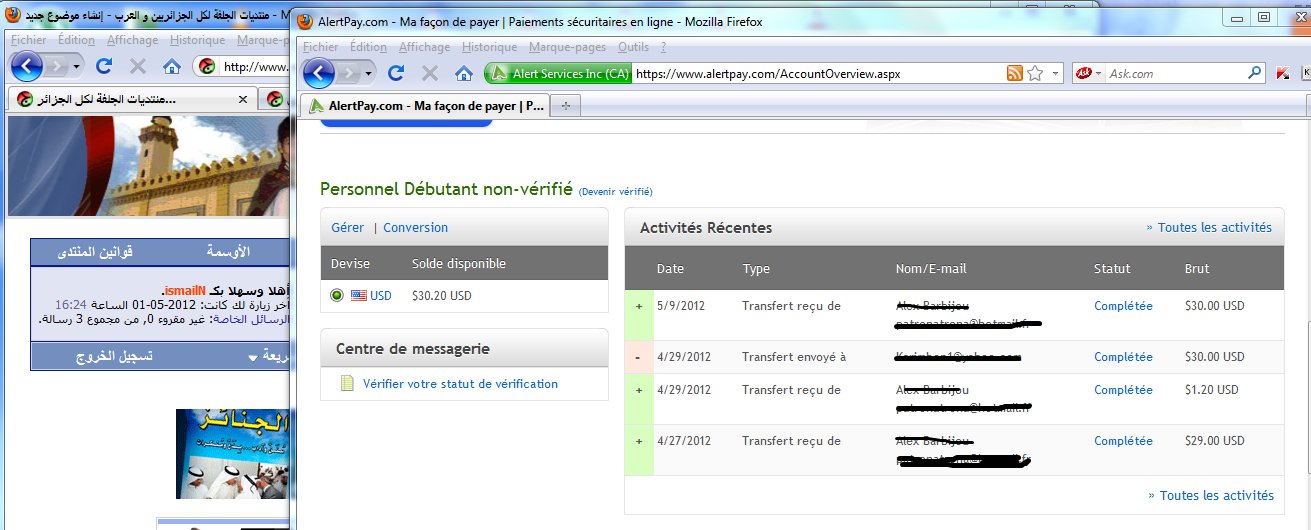
Task: Reload the AlertPay page
Action: [x=396, y=73]
